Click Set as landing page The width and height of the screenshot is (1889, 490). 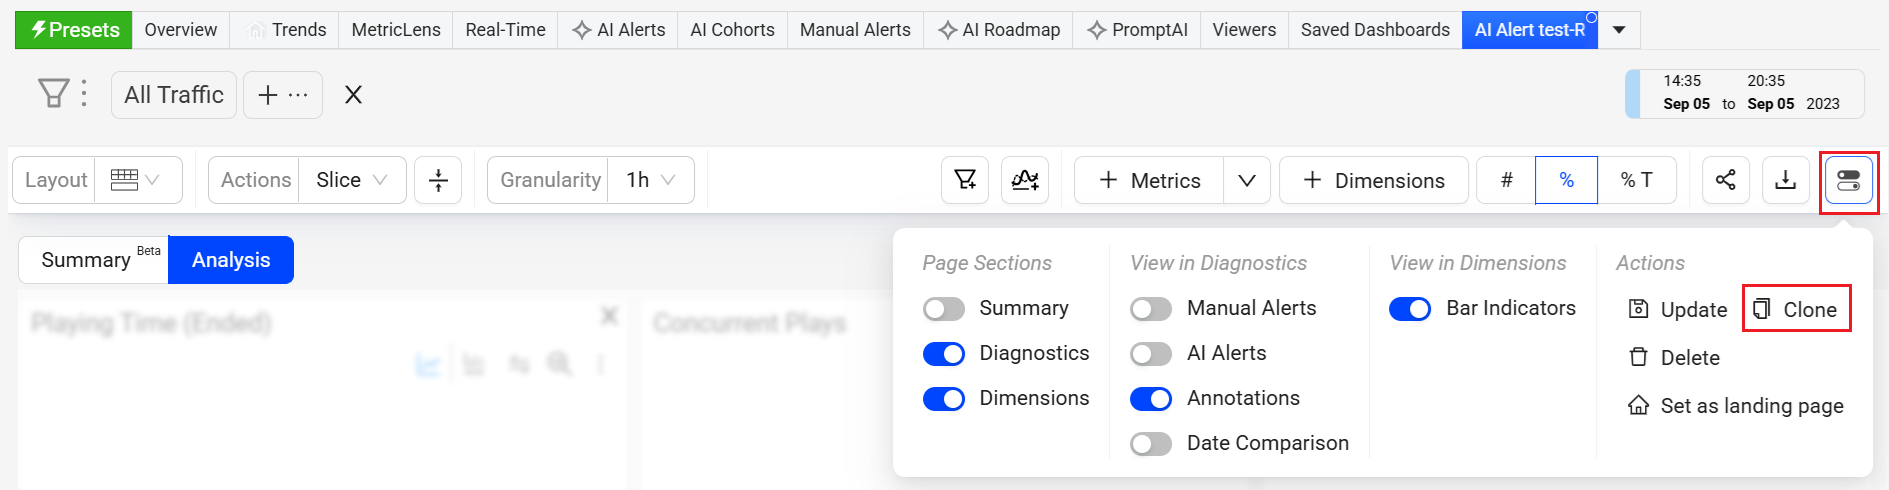[x=1738, y=405]
